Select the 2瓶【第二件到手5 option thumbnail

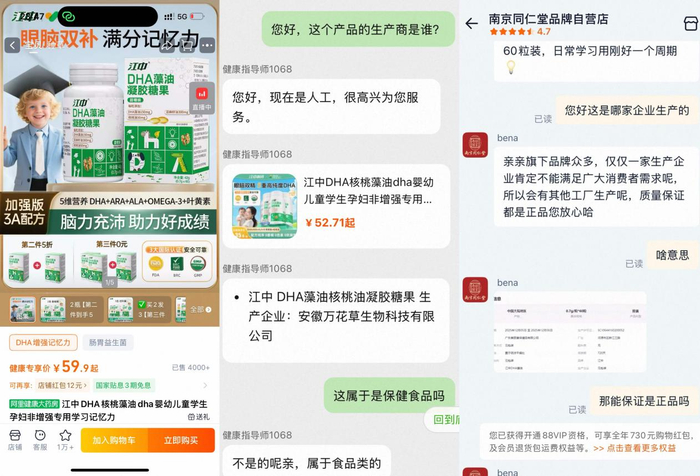(x=71, y=309)
